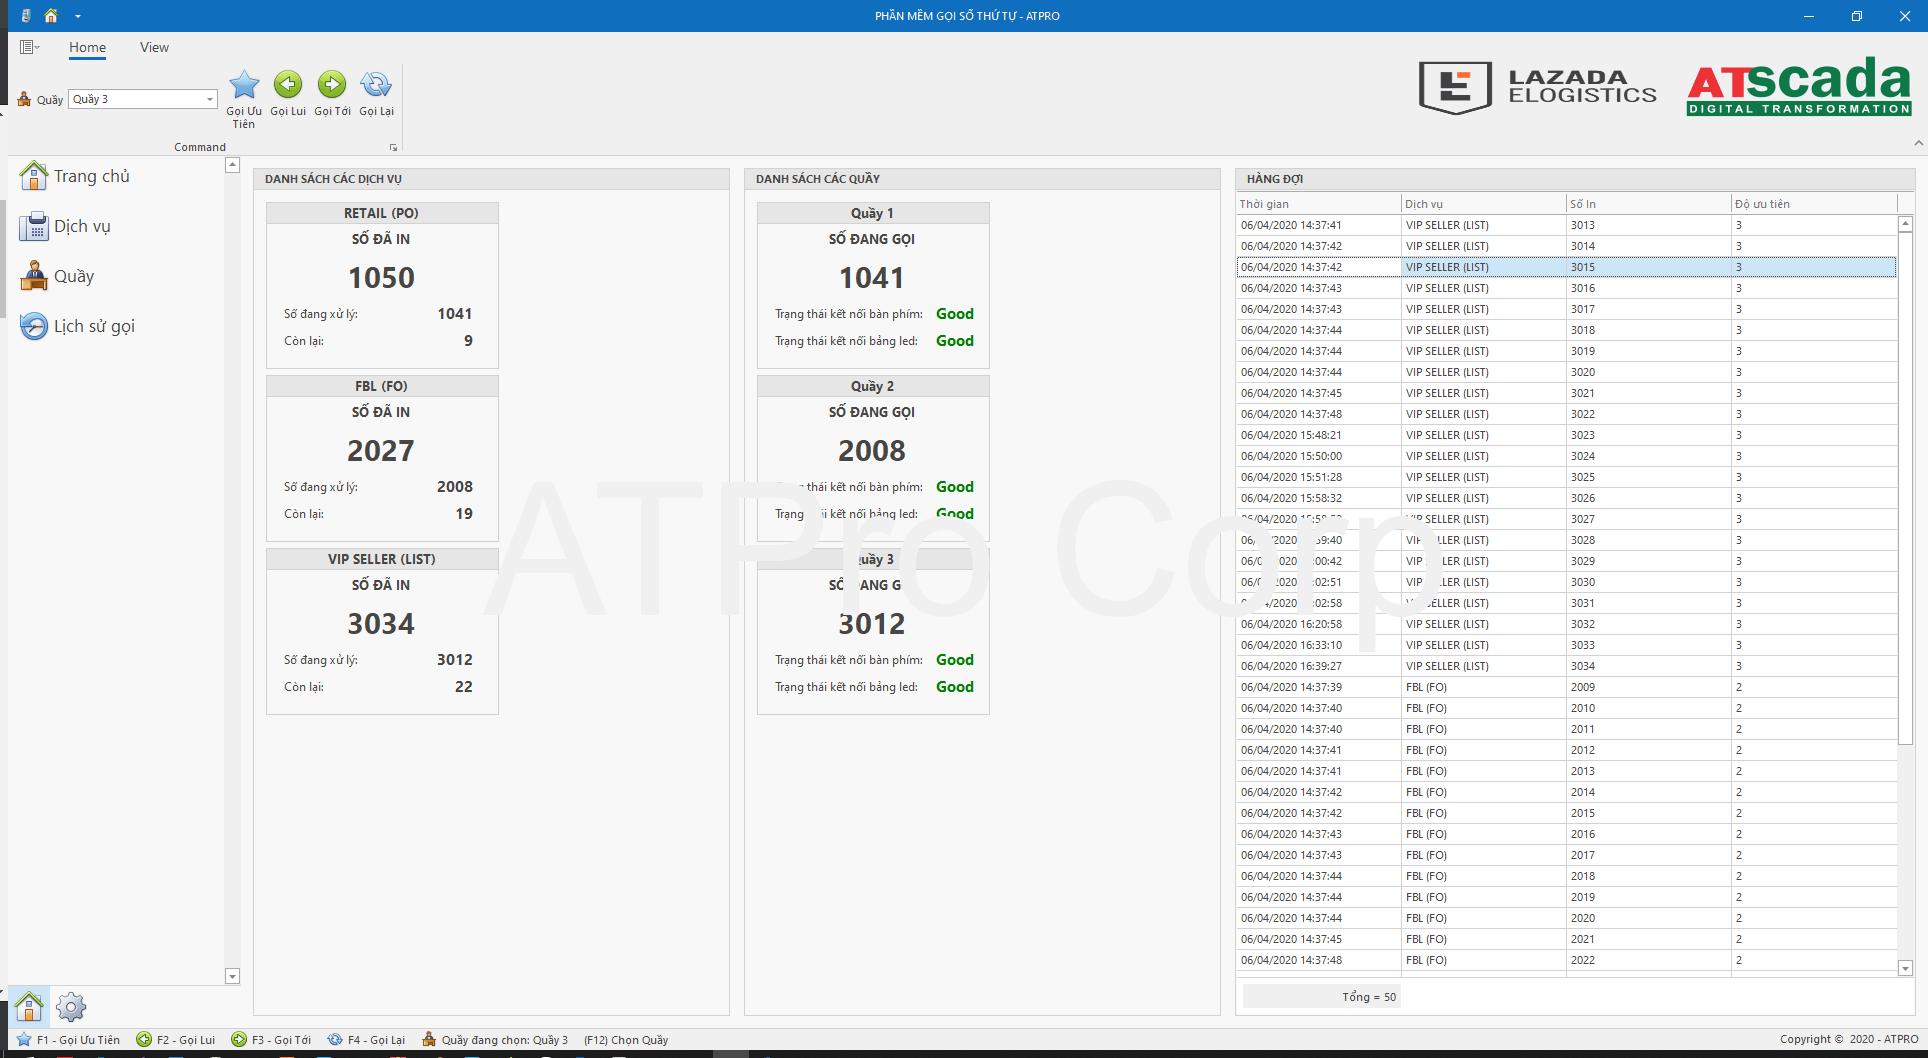Switch to the View tab

tap(154, 48)
